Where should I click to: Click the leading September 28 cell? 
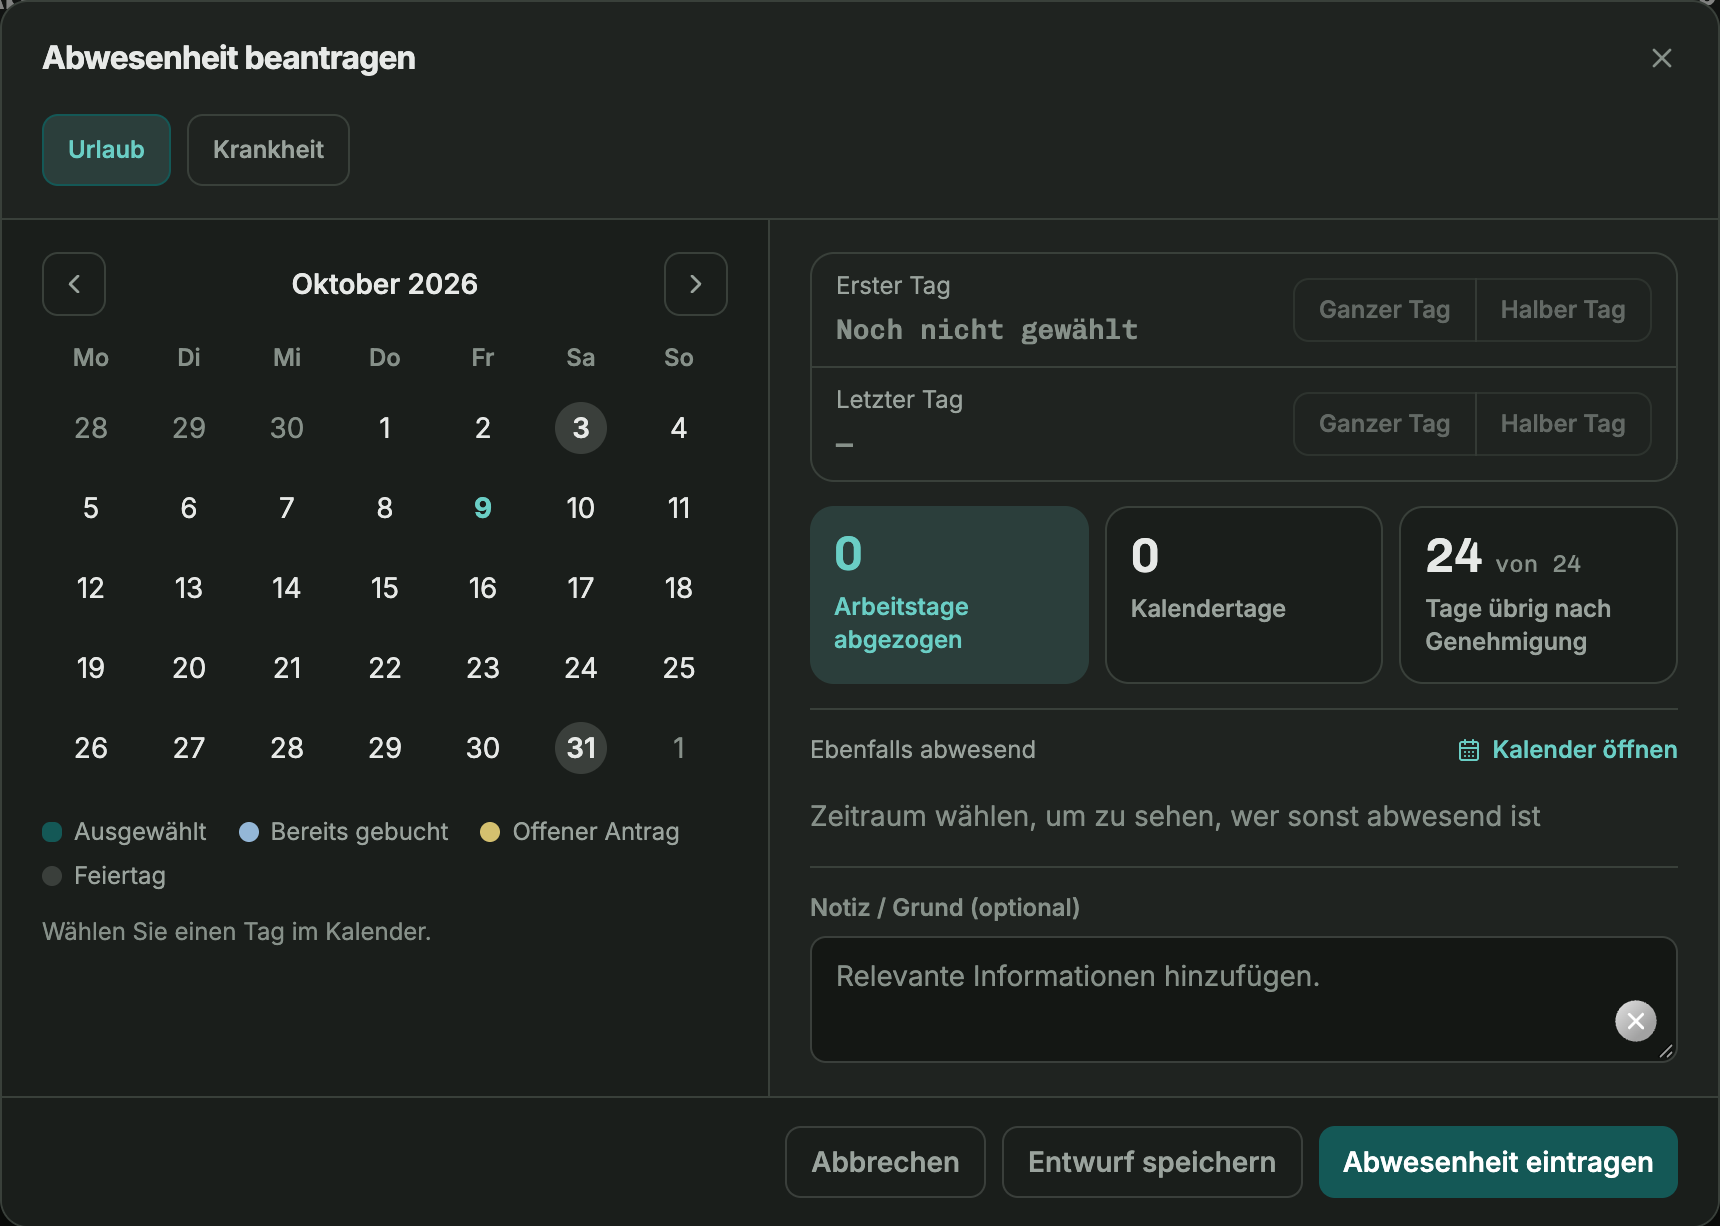click(x=91, y=428)
